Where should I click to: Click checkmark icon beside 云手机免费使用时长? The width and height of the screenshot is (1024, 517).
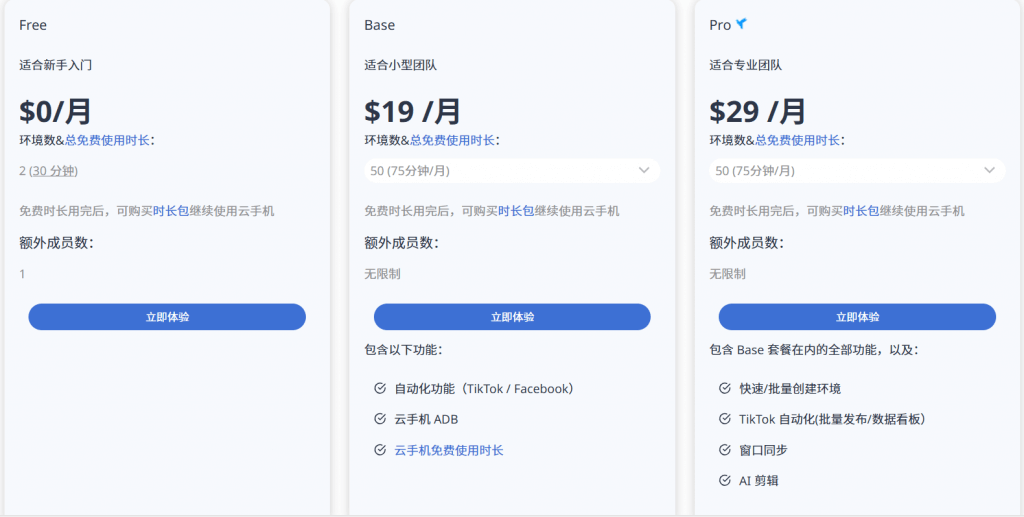[380, 450]
